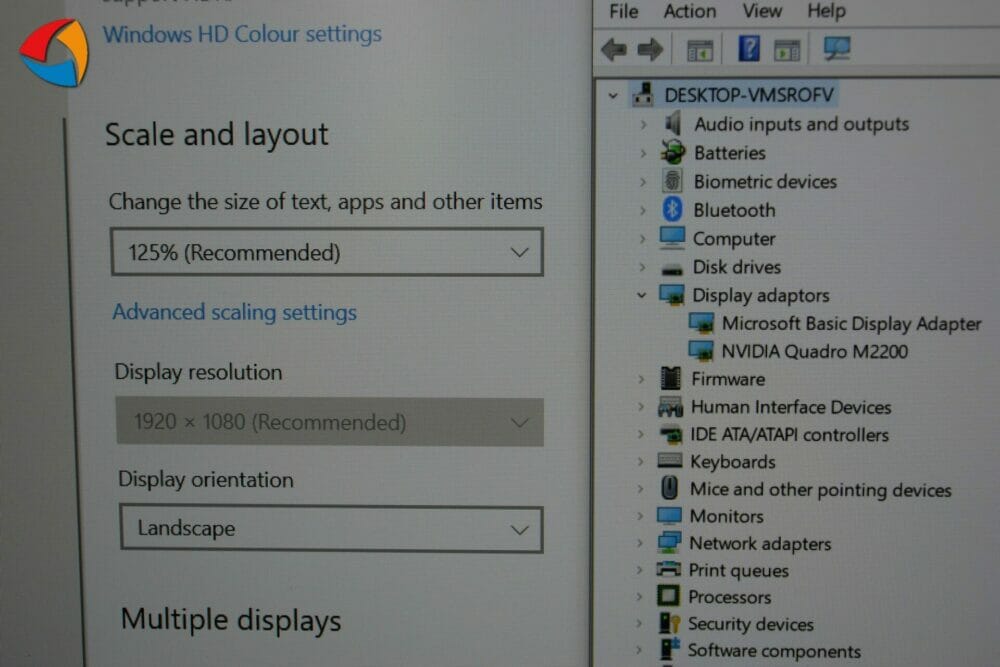
Task: Click the Security devices key icon
Action: 669,623
